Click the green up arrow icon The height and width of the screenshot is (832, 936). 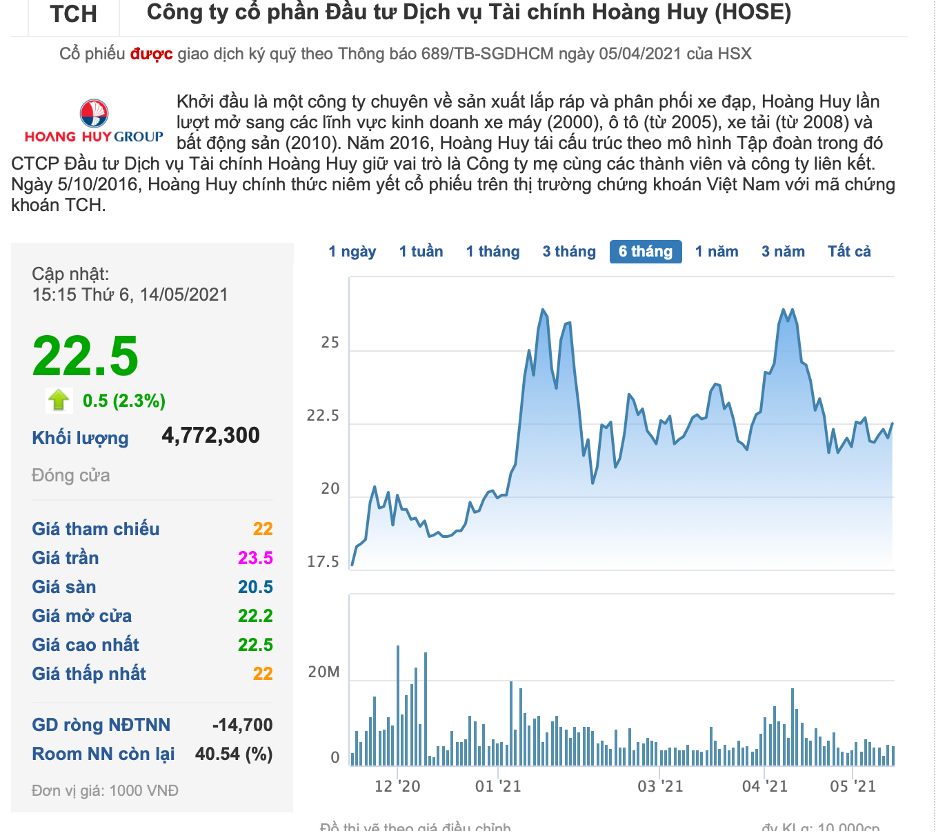(x=59, y=401)
